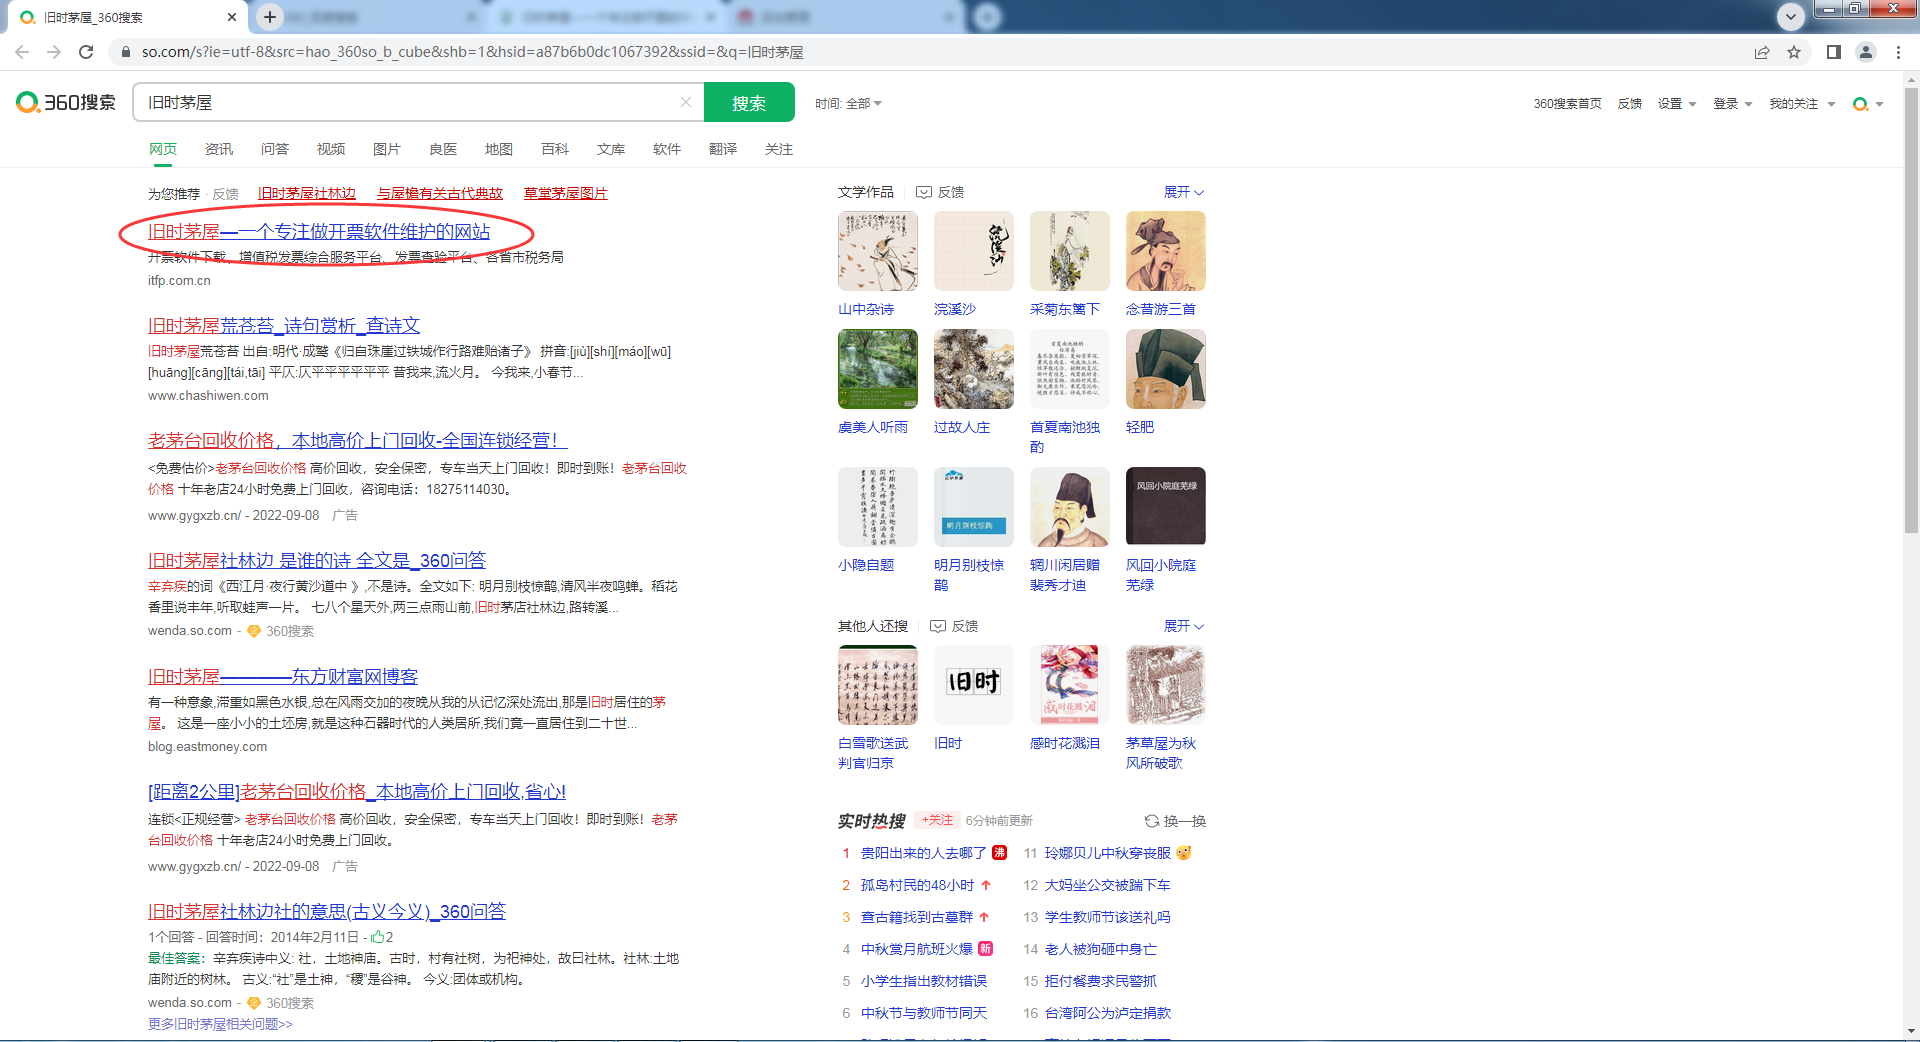This screenshot has width=1920, height=1042.
Task: Click the page vertical scrollbar thumb
Action: click(1911, 310)
